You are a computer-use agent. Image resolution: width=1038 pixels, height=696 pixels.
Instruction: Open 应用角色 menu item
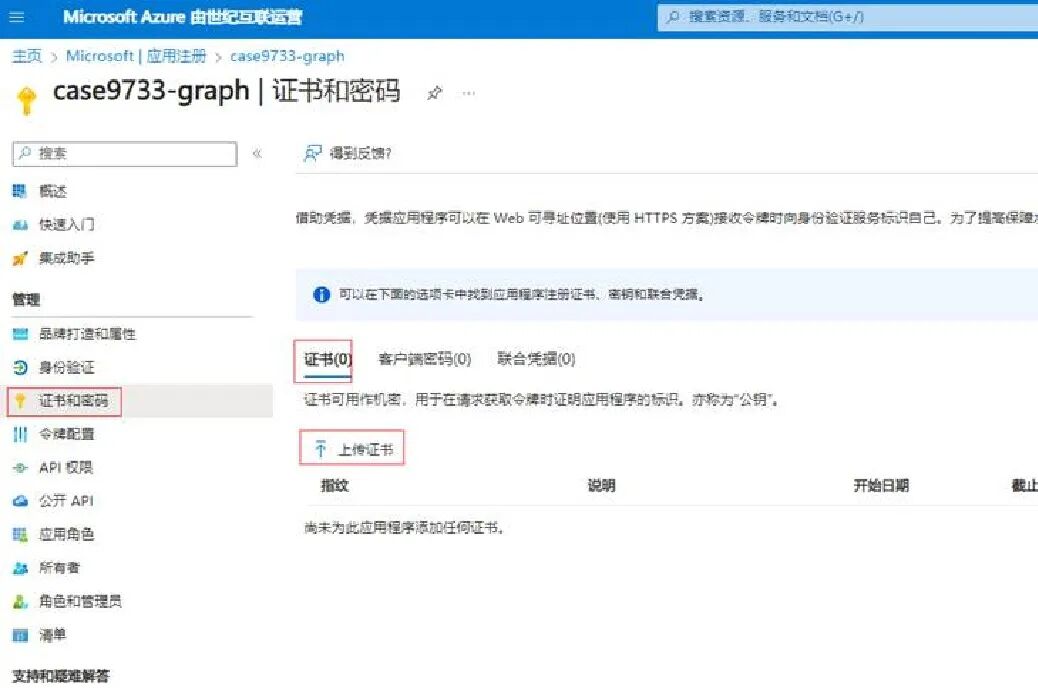pos(66,534)
